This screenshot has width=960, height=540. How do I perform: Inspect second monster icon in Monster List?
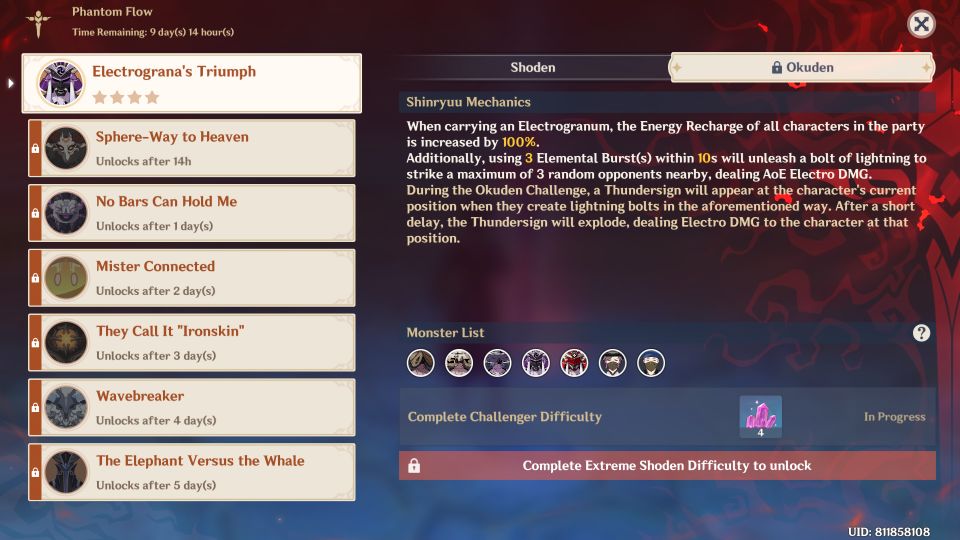[x=459, y=363]
